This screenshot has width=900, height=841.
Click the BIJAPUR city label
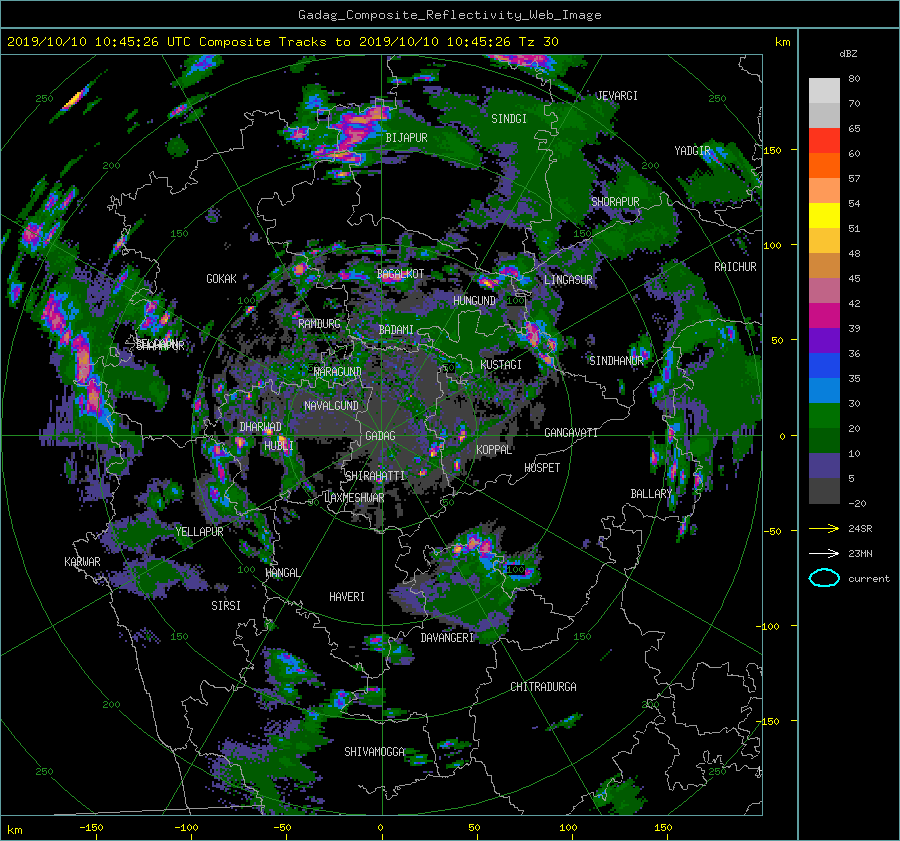click(406, 138)
